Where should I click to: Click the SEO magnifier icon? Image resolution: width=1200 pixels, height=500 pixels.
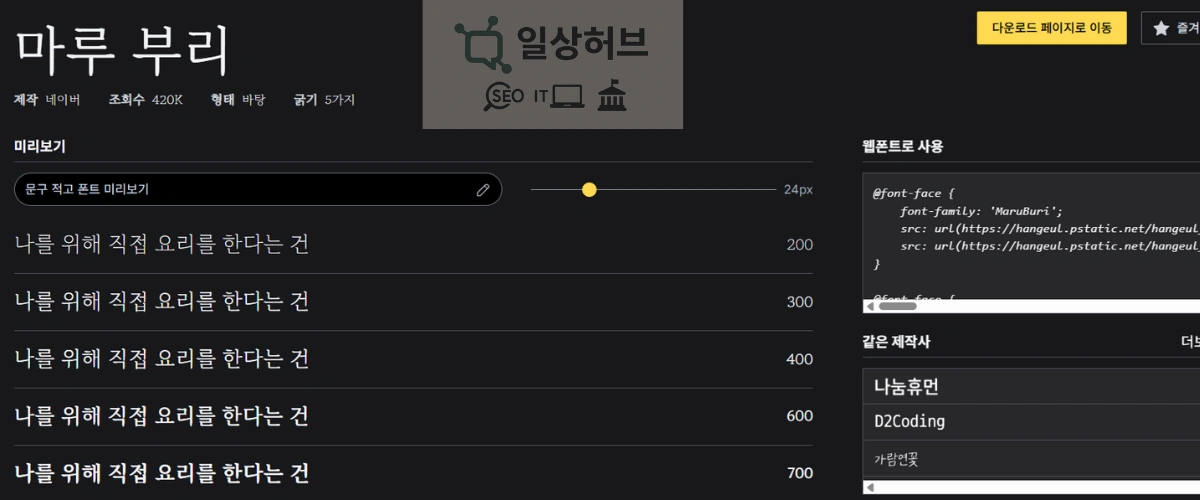click(x=504, y=96)
